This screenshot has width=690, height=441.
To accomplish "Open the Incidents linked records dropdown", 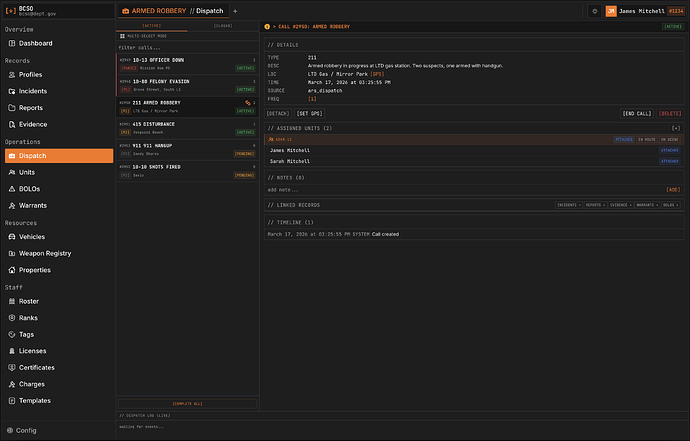I will point(569,205).
